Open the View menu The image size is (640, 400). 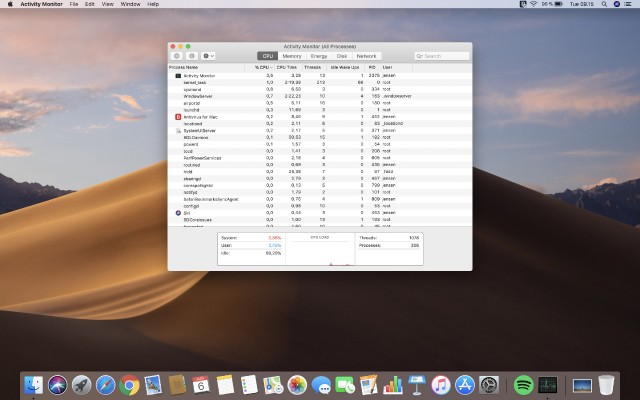click(108, 4)
